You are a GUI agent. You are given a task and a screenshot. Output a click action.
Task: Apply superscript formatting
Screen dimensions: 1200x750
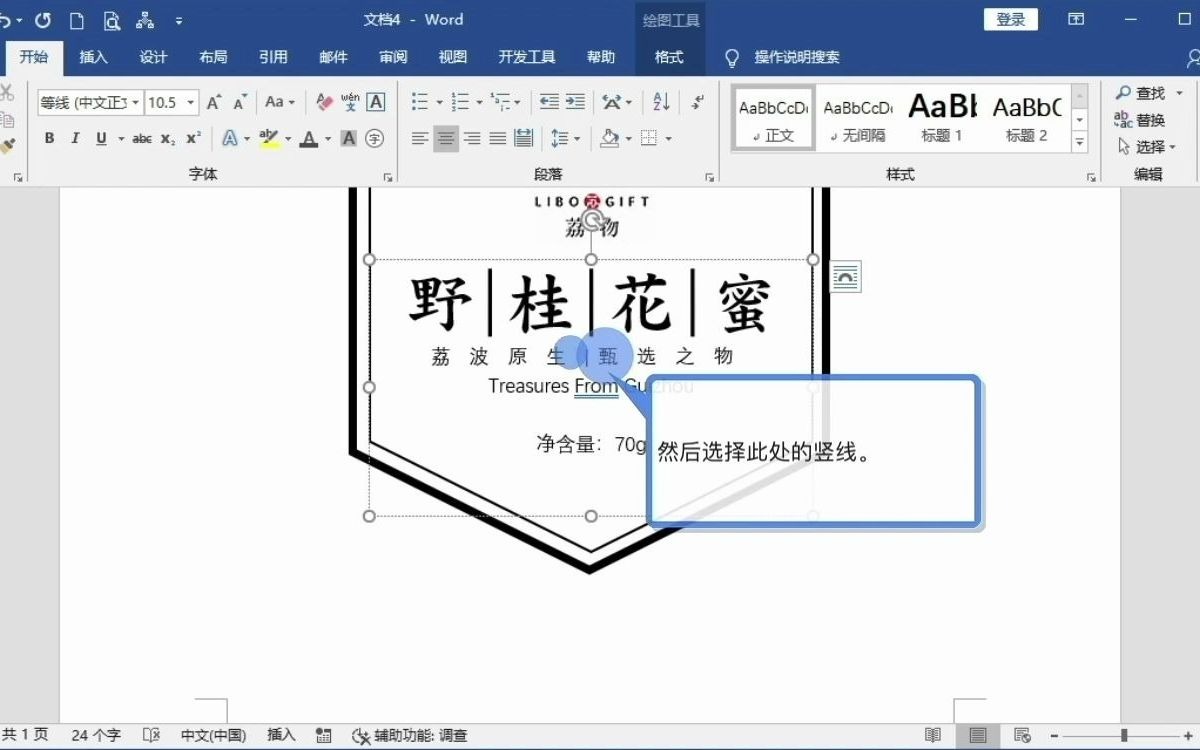coord(191,138)
